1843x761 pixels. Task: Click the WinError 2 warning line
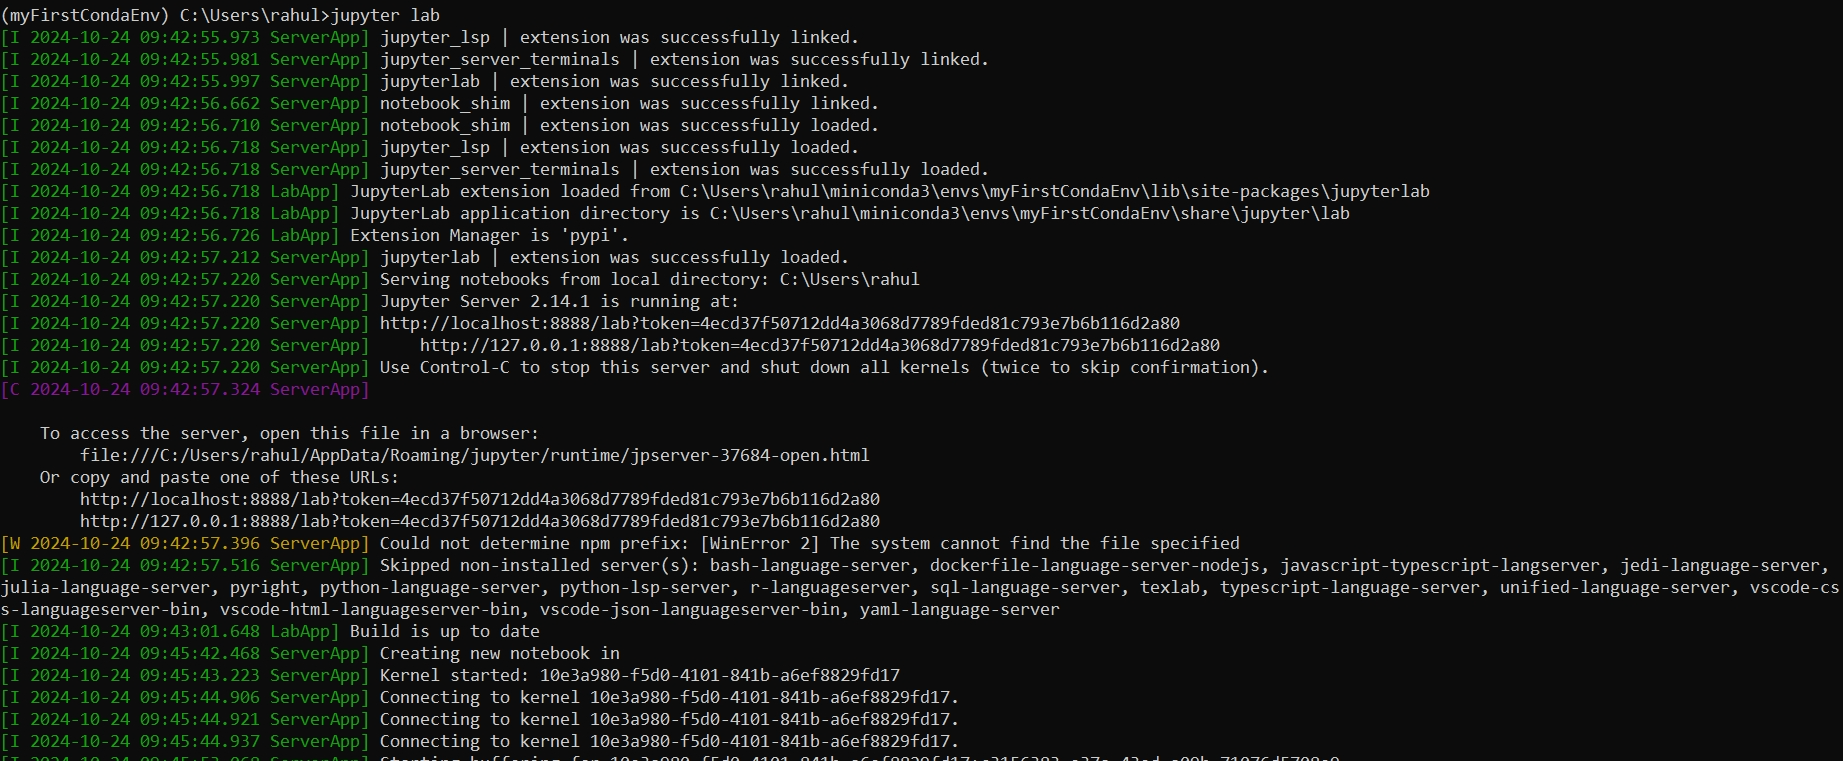[x=620, y=543]
